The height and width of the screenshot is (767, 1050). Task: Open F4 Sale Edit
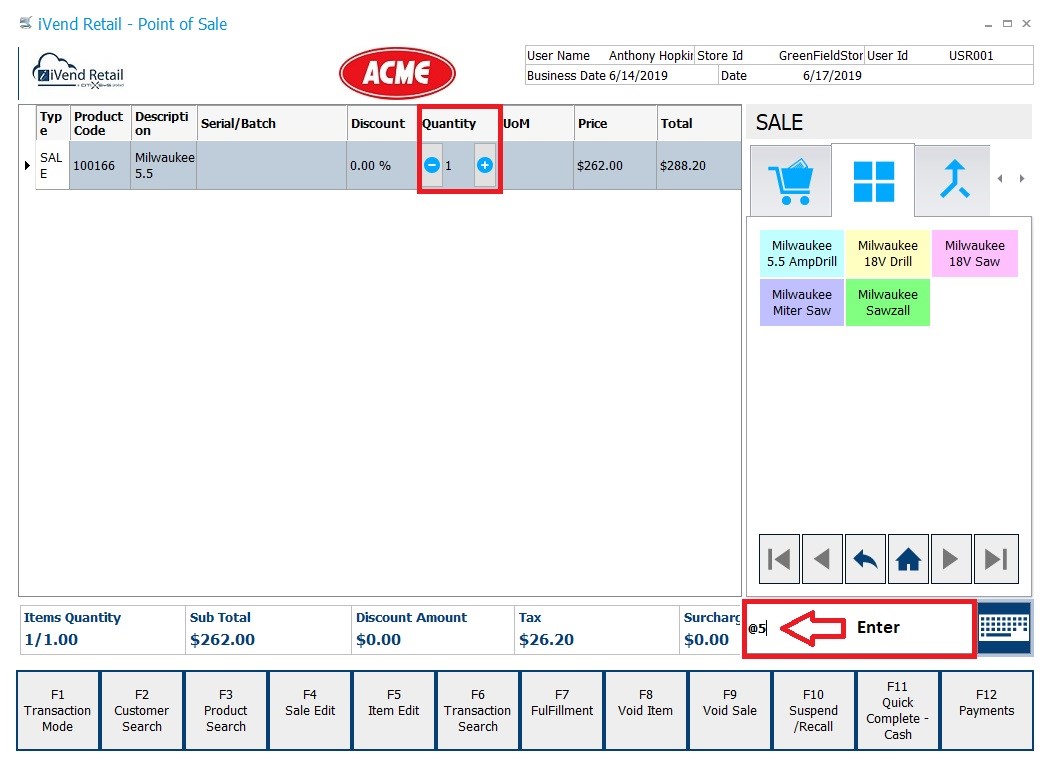pyautogui.click(x=310, y=711)
